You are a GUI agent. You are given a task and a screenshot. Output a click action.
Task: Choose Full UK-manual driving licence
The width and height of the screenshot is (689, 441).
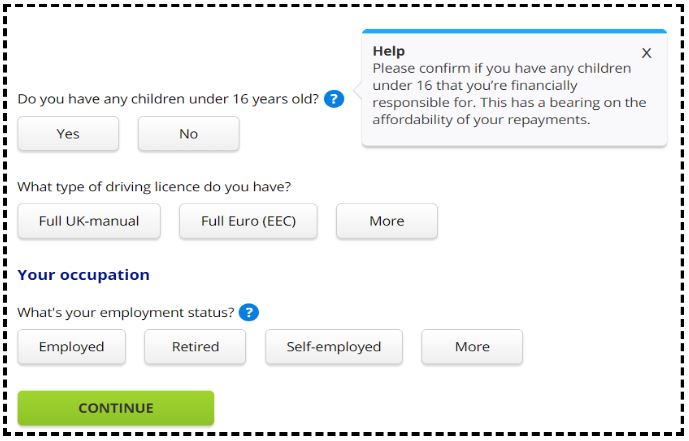click(x=89, y=221)
